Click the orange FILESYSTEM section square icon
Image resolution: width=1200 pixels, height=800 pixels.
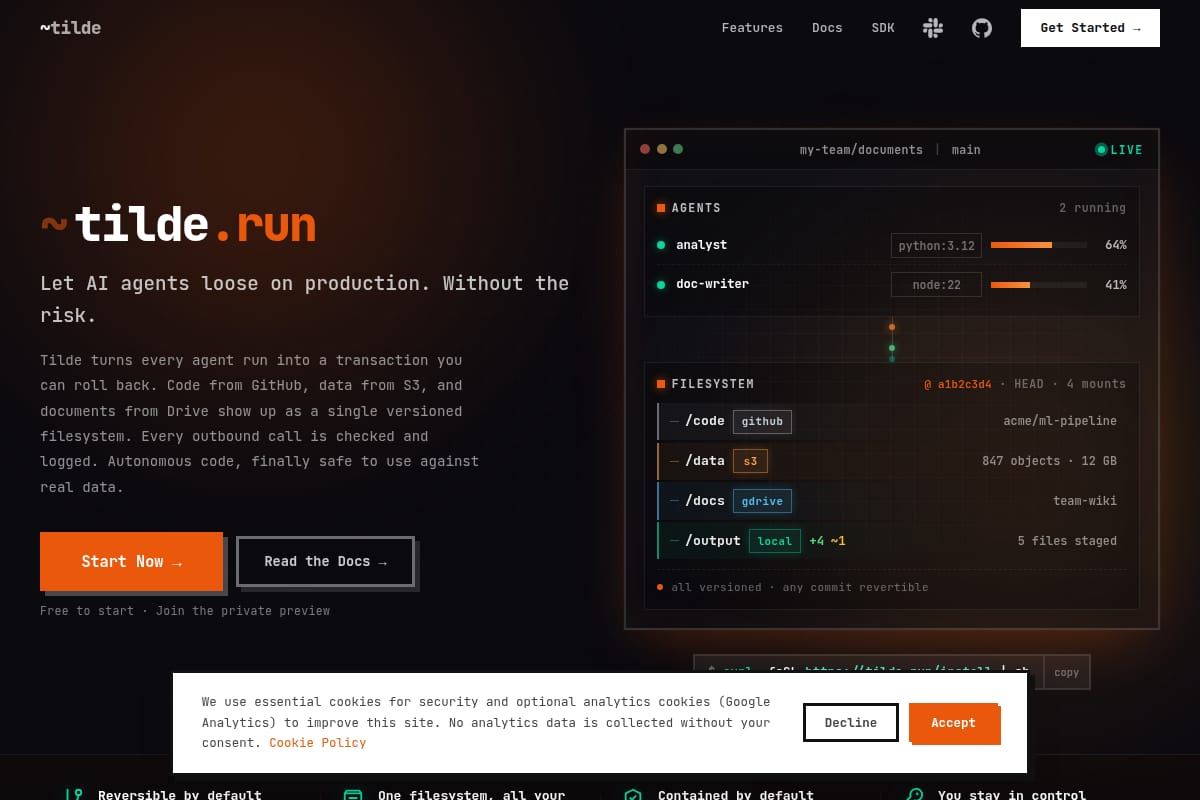pyautogui.click(x=661, y=384)
